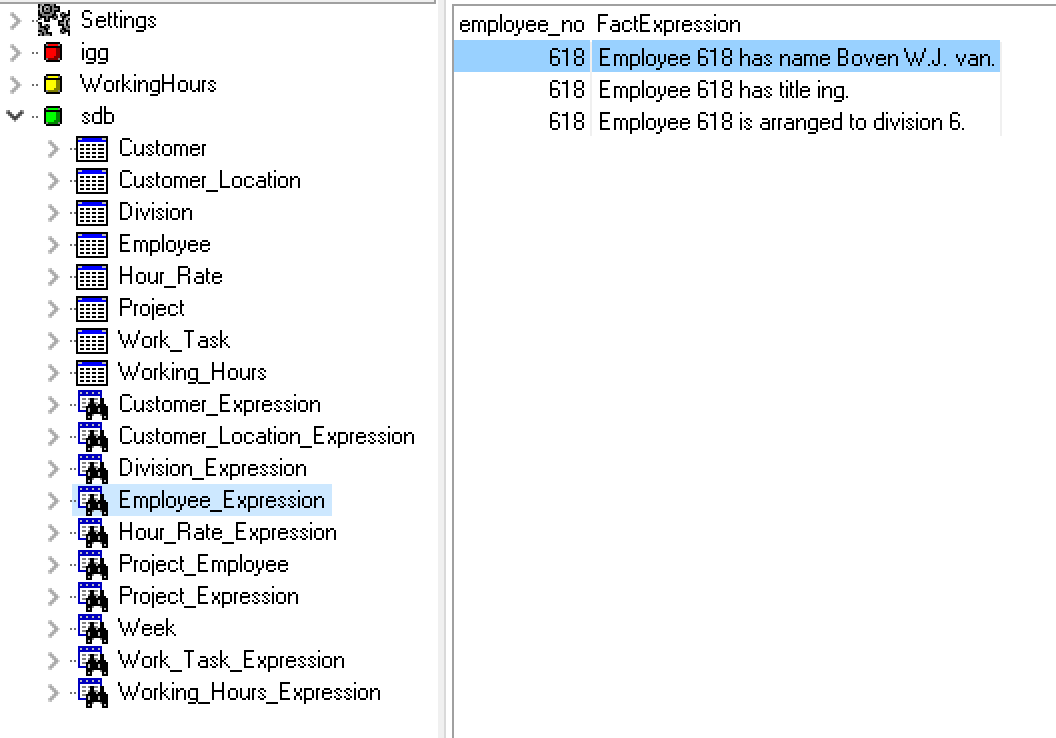Expand the igg database node
1056x738 pixels.
[x=15, y=52]
